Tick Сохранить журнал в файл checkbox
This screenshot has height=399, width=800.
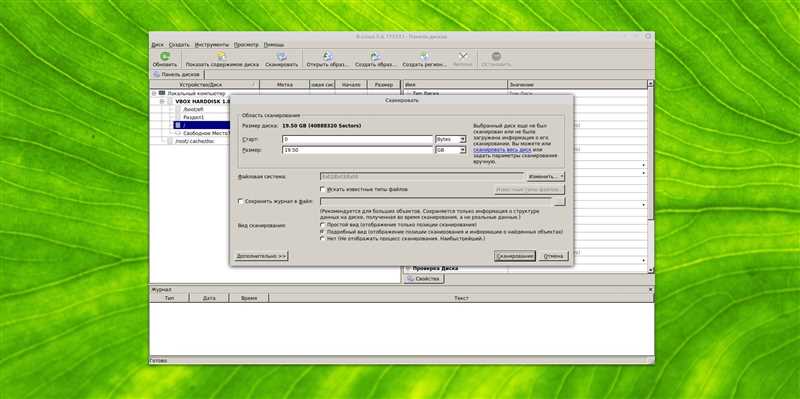240,202
